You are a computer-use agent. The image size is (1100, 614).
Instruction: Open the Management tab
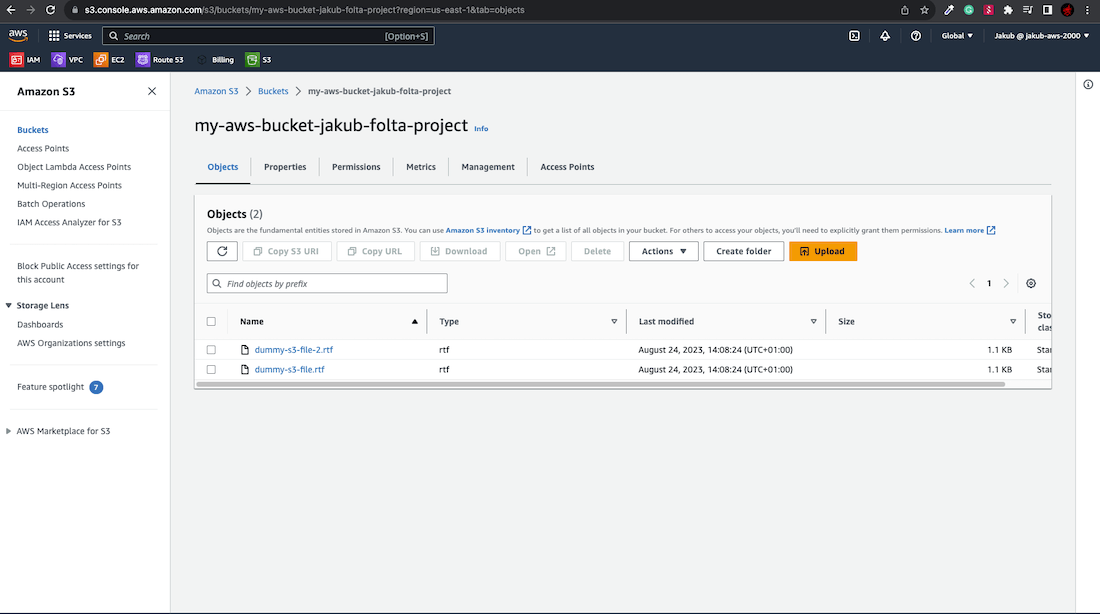click(x=488, y=167)
